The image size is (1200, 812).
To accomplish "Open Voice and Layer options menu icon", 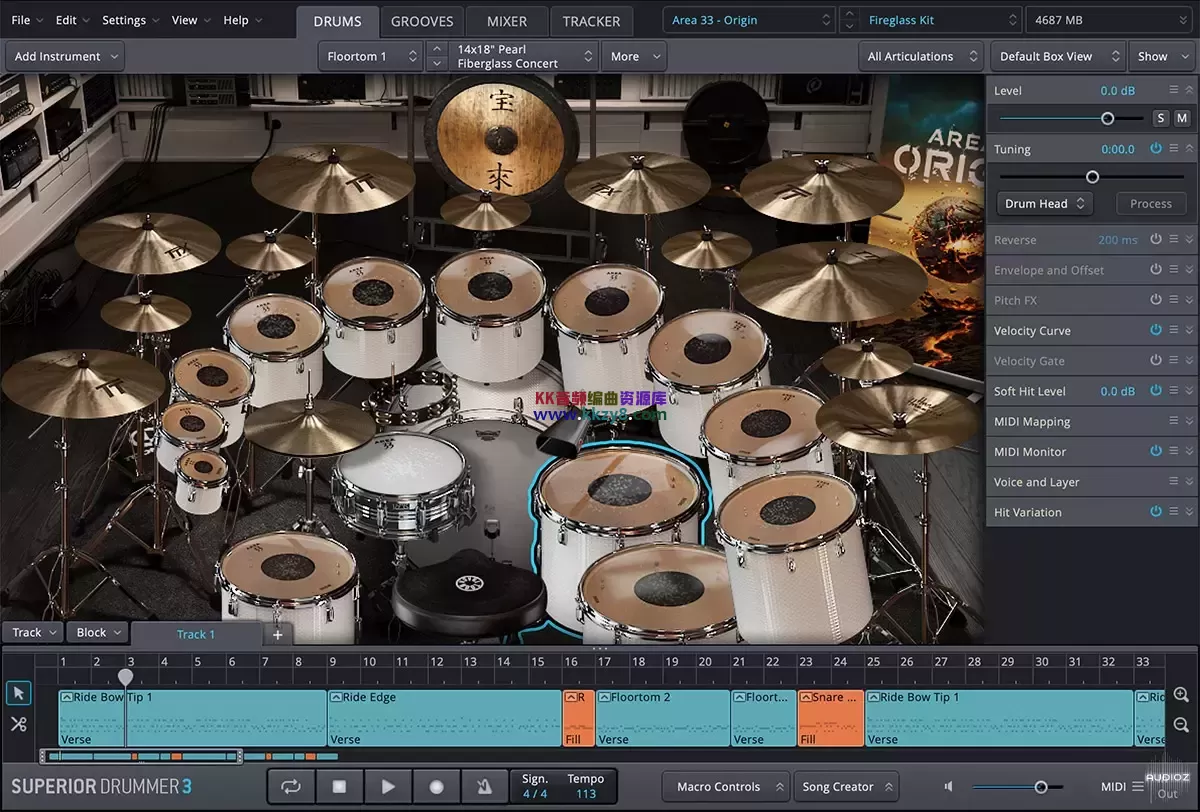I will click(x=1174, y=481).
